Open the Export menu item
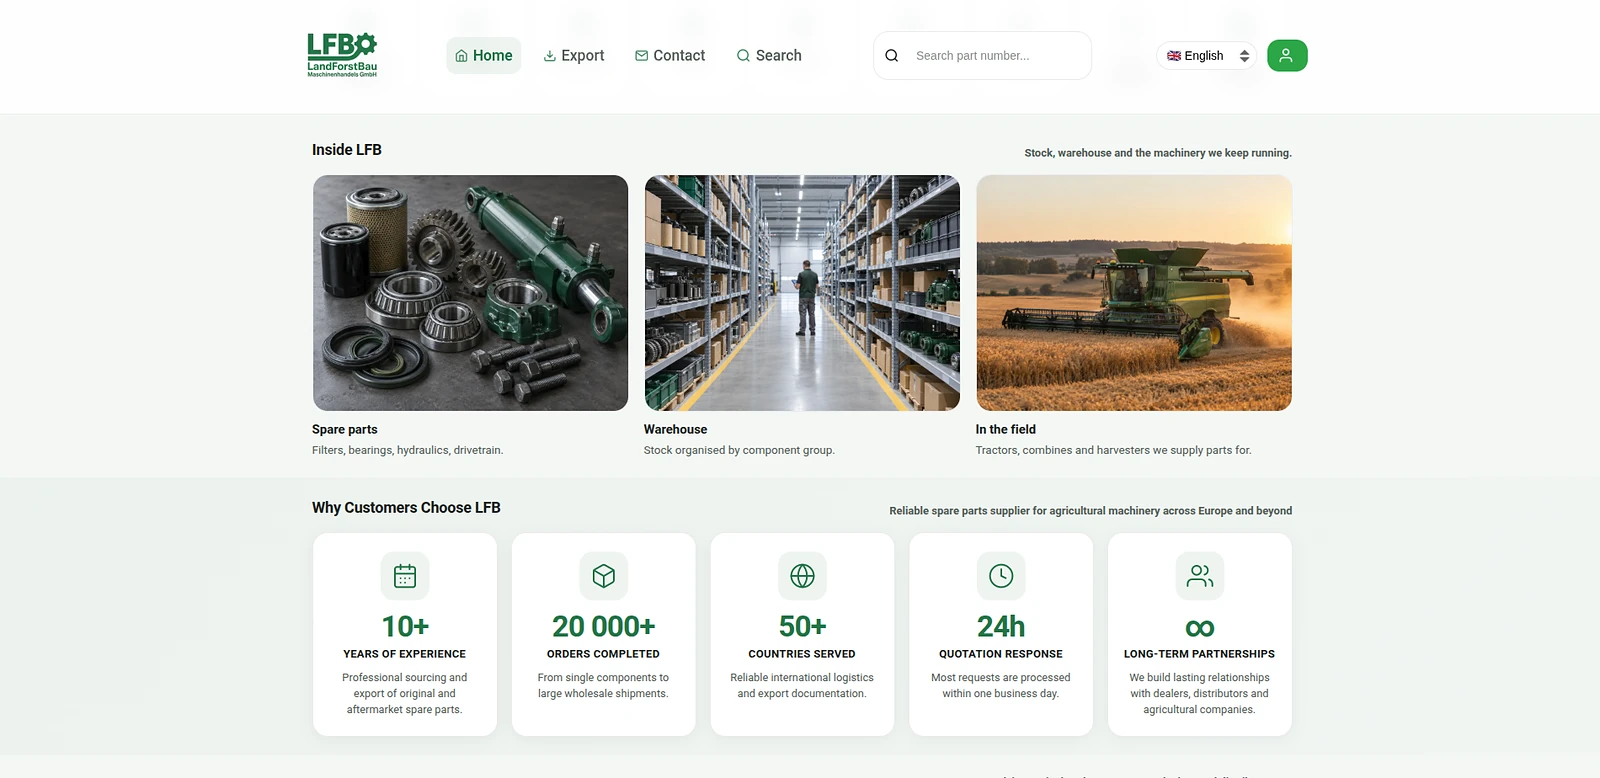1600x778 pixels. point(574,56)
